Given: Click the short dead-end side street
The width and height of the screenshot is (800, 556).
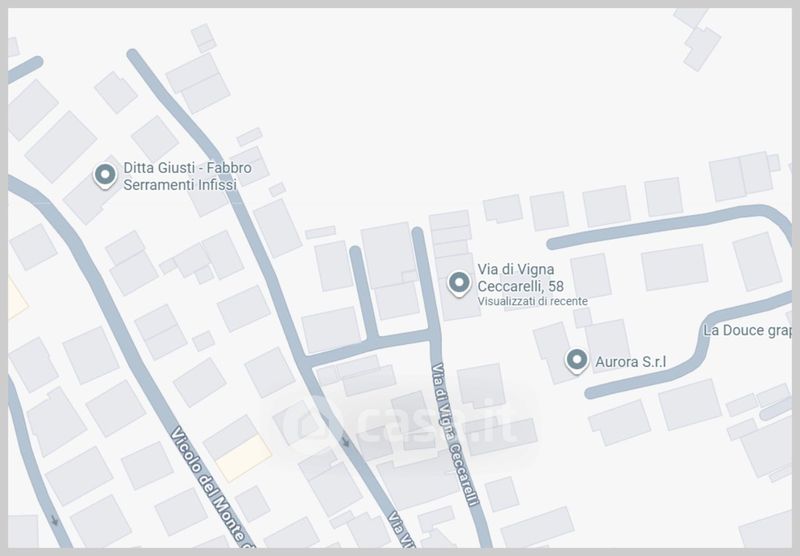Looking at the screenshot, I should tap(364, 292).
